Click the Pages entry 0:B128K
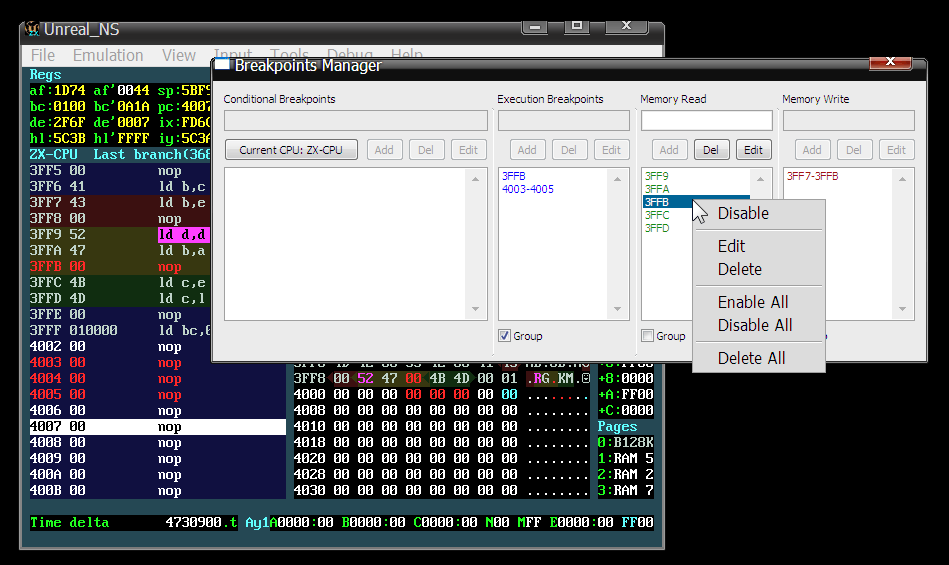The image size is (949, 565). (x=626, y=442)
